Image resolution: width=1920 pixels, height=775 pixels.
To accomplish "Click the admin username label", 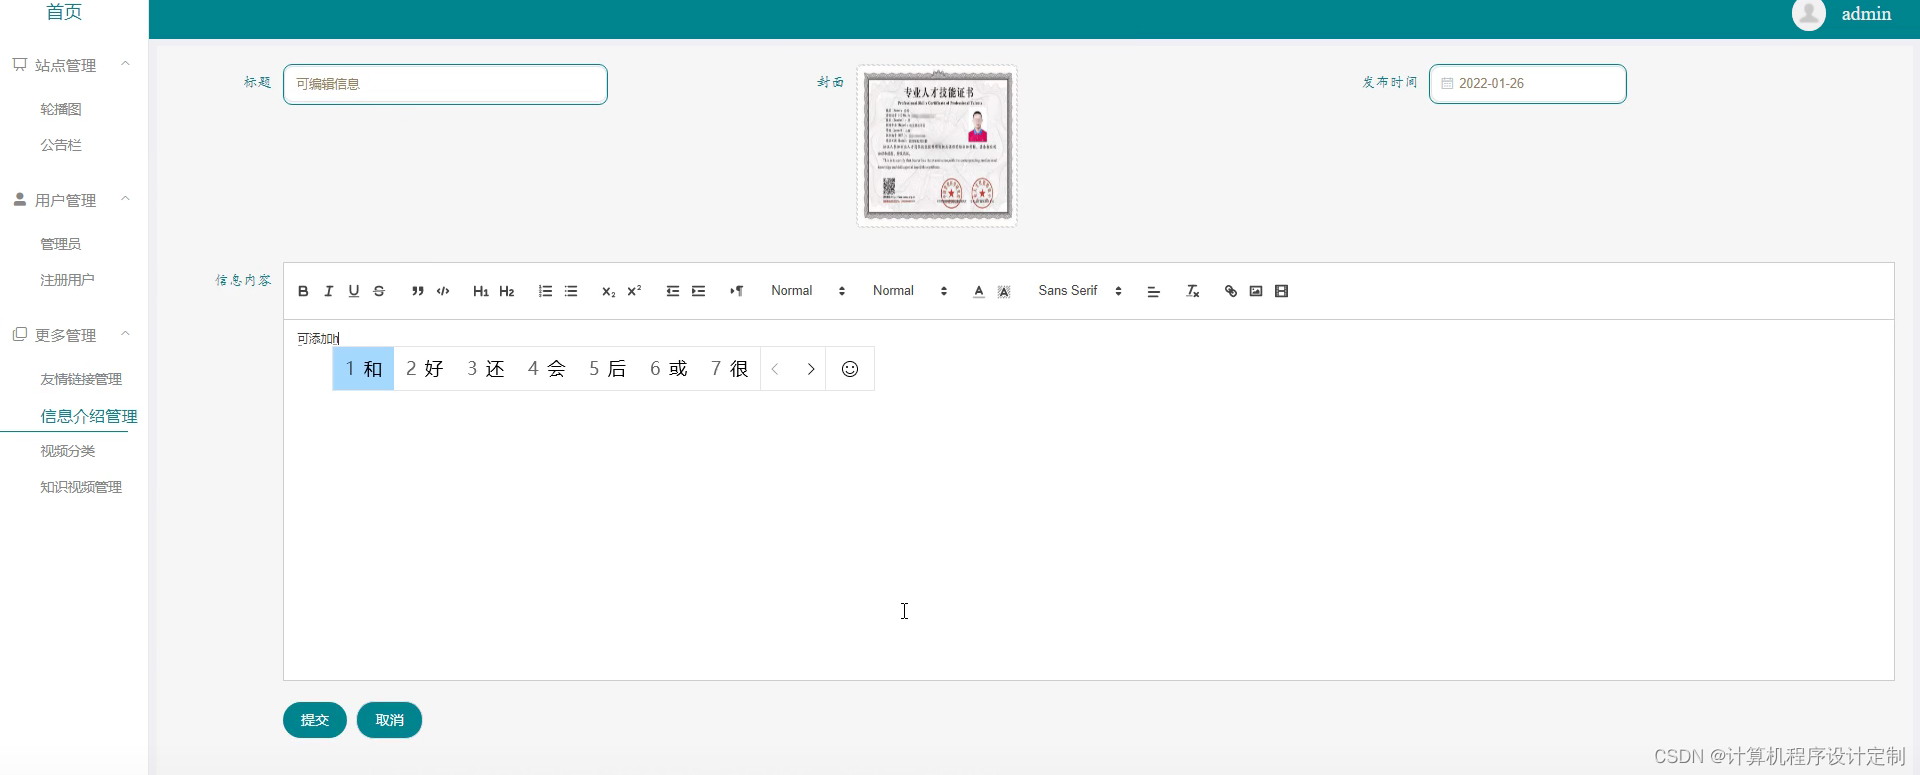I will [1866, 14].
